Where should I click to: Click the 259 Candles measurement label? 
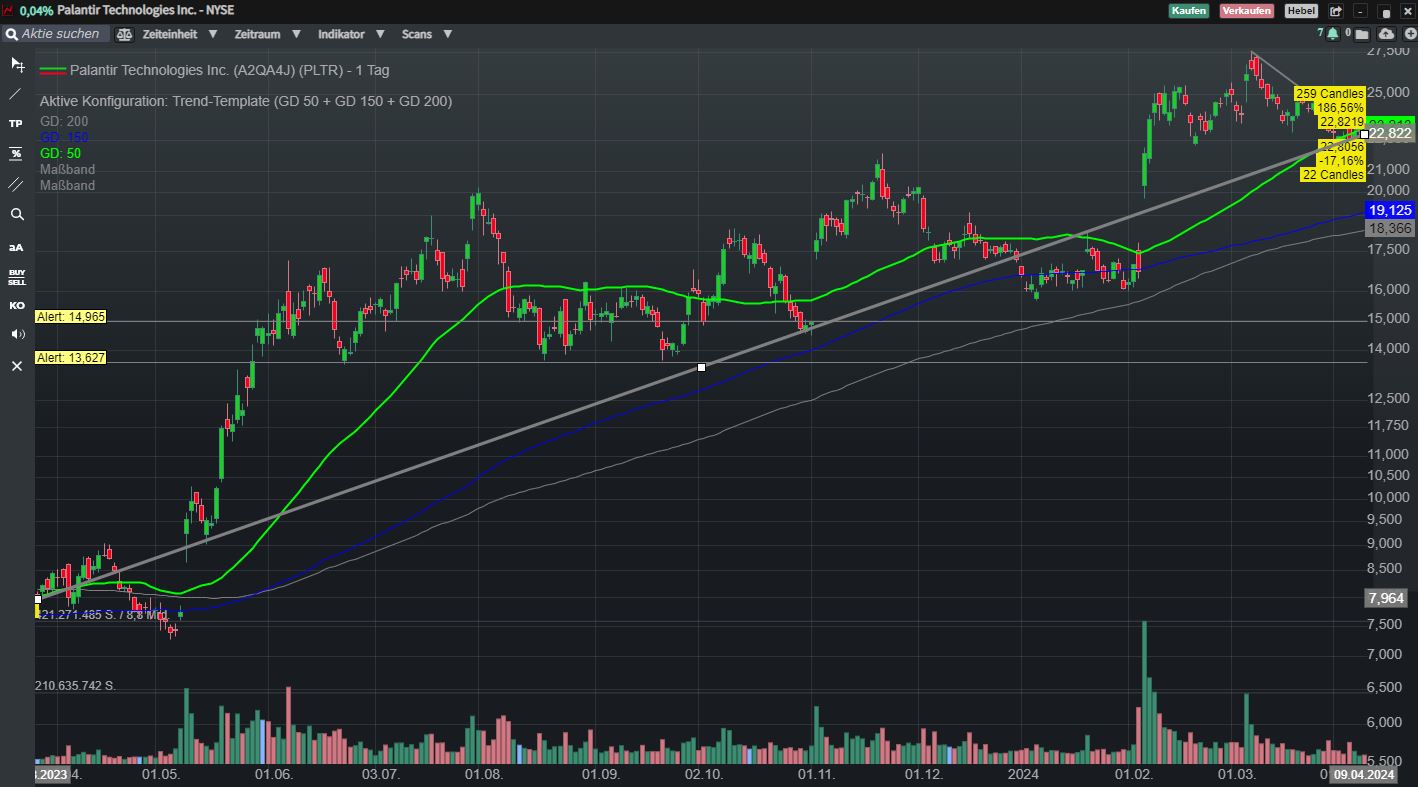click(x=1330, y=94)
